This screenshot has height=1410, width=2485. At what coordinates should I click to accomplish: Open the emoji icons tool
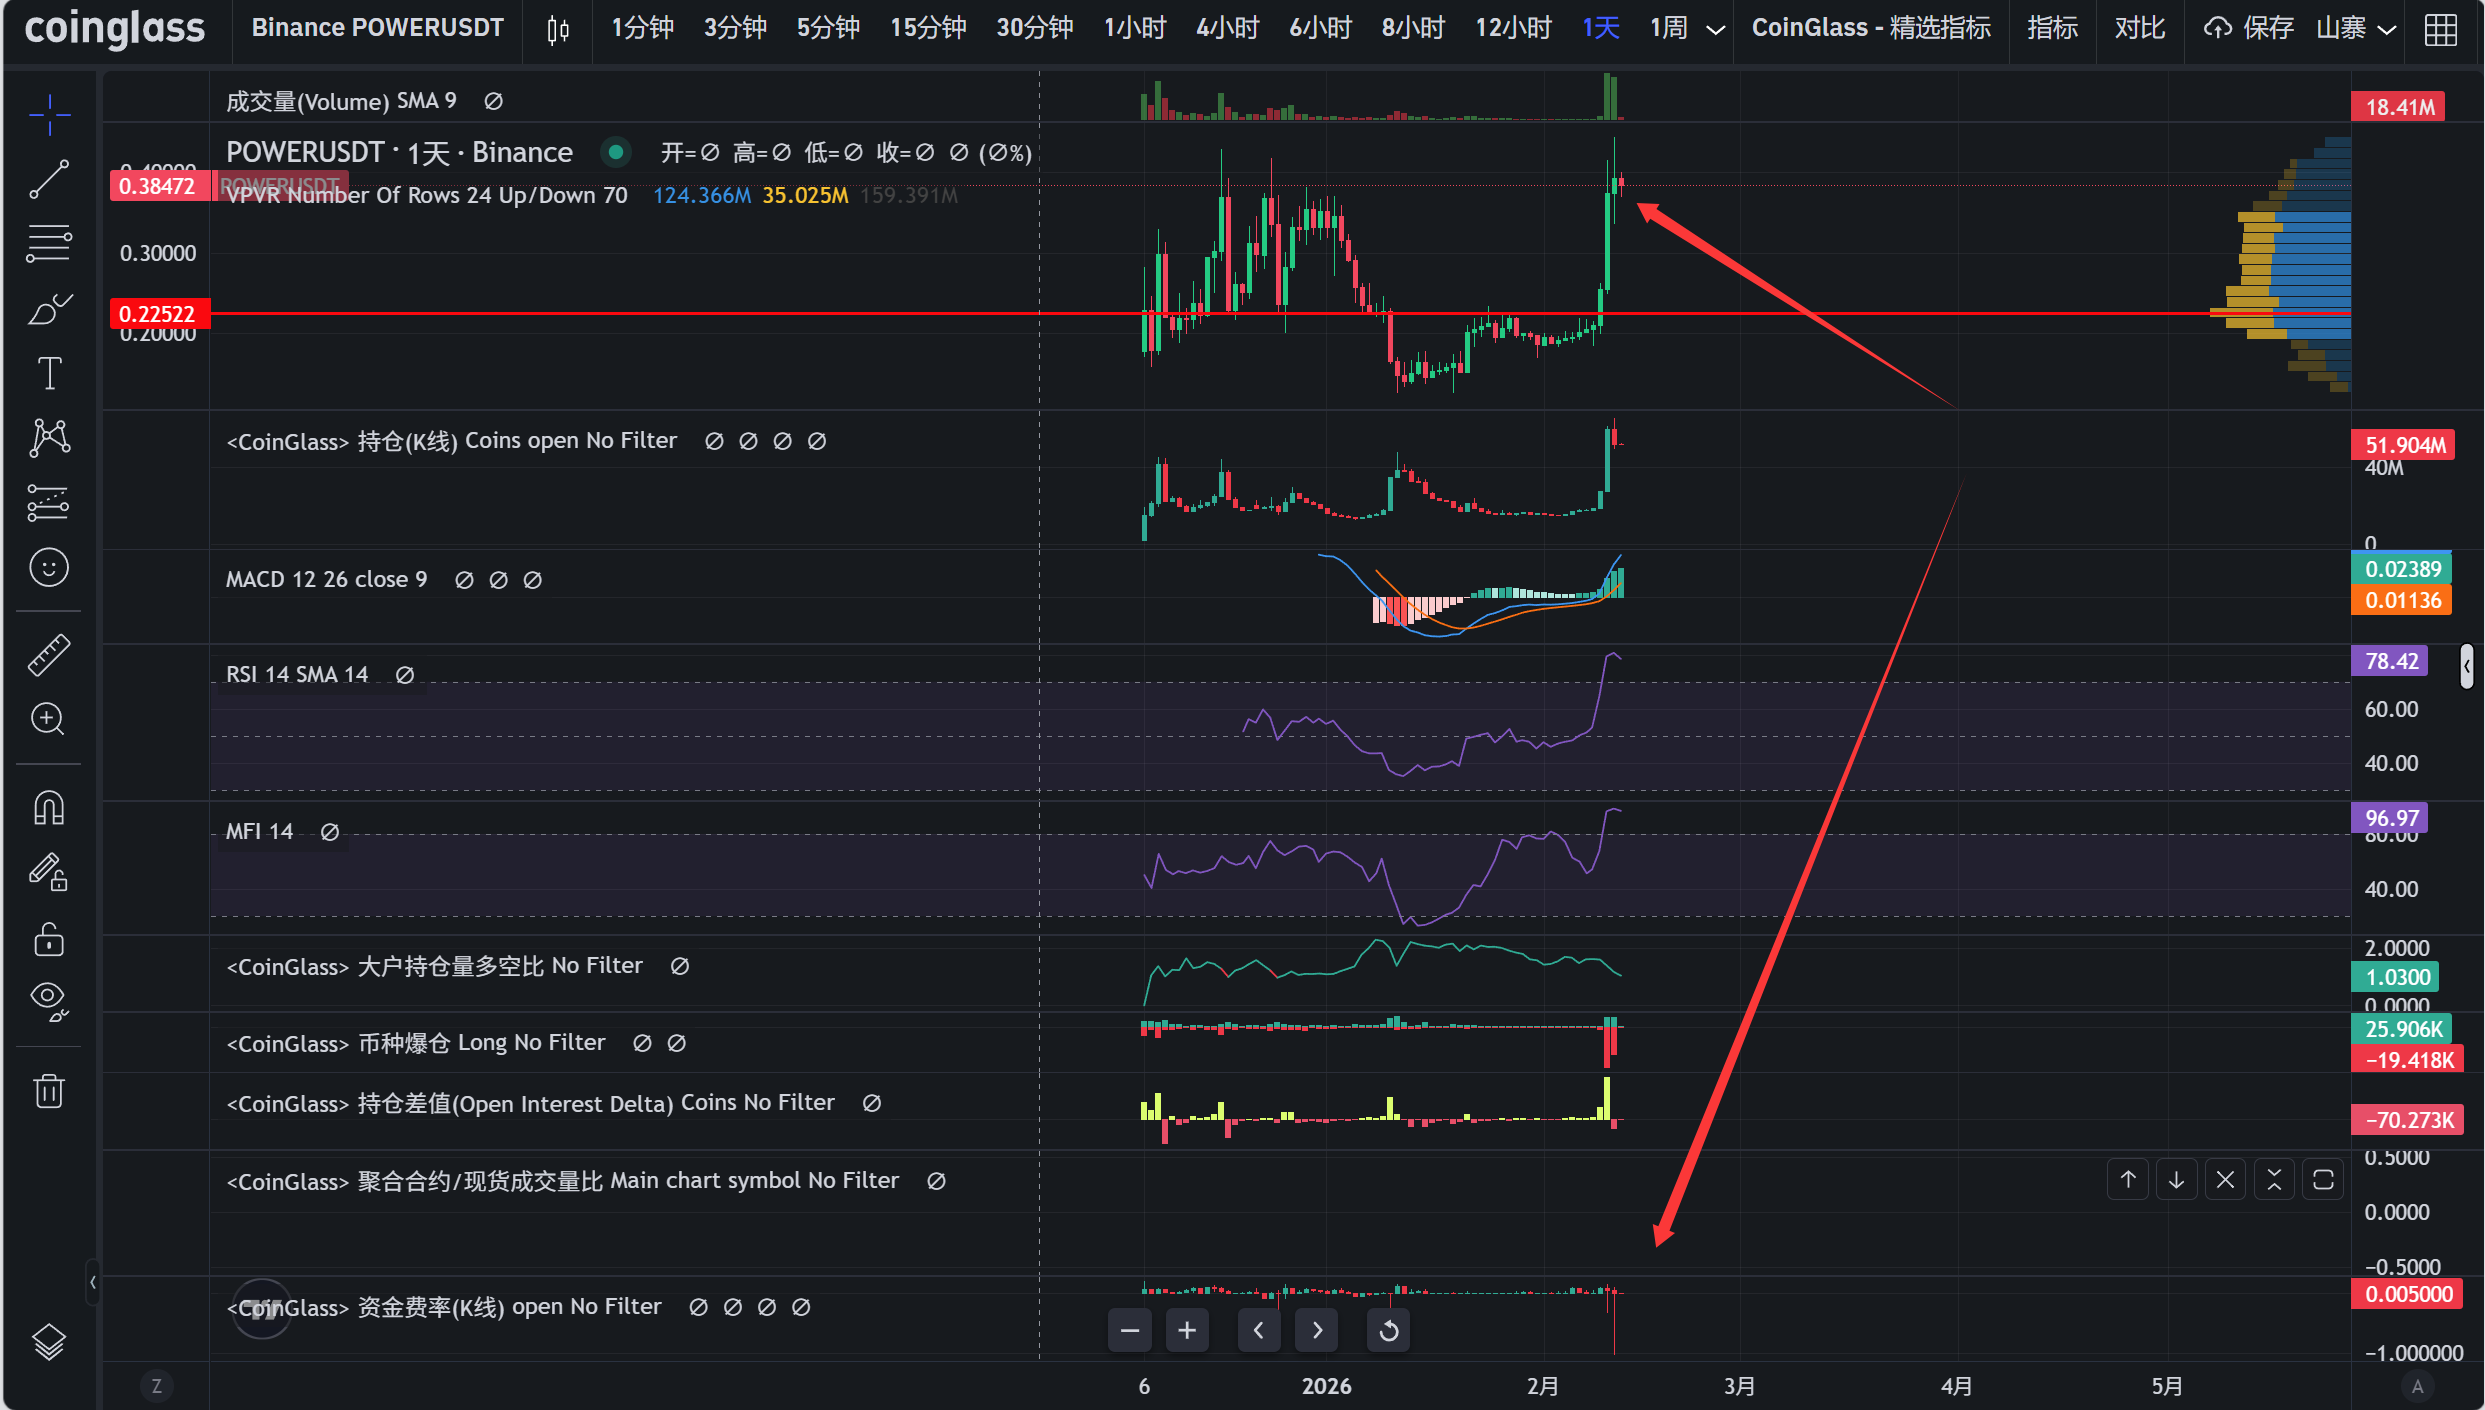(48, 568)
